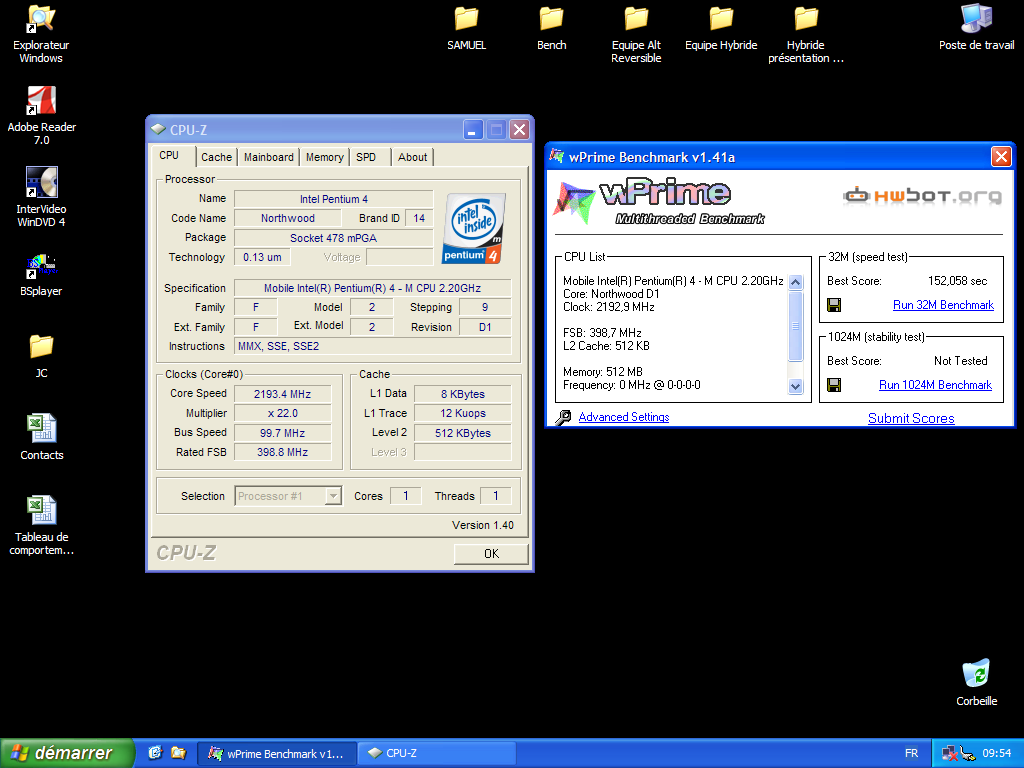Open Poste de travail icon
Viewport: 1024px width, 768px height.
976,28
